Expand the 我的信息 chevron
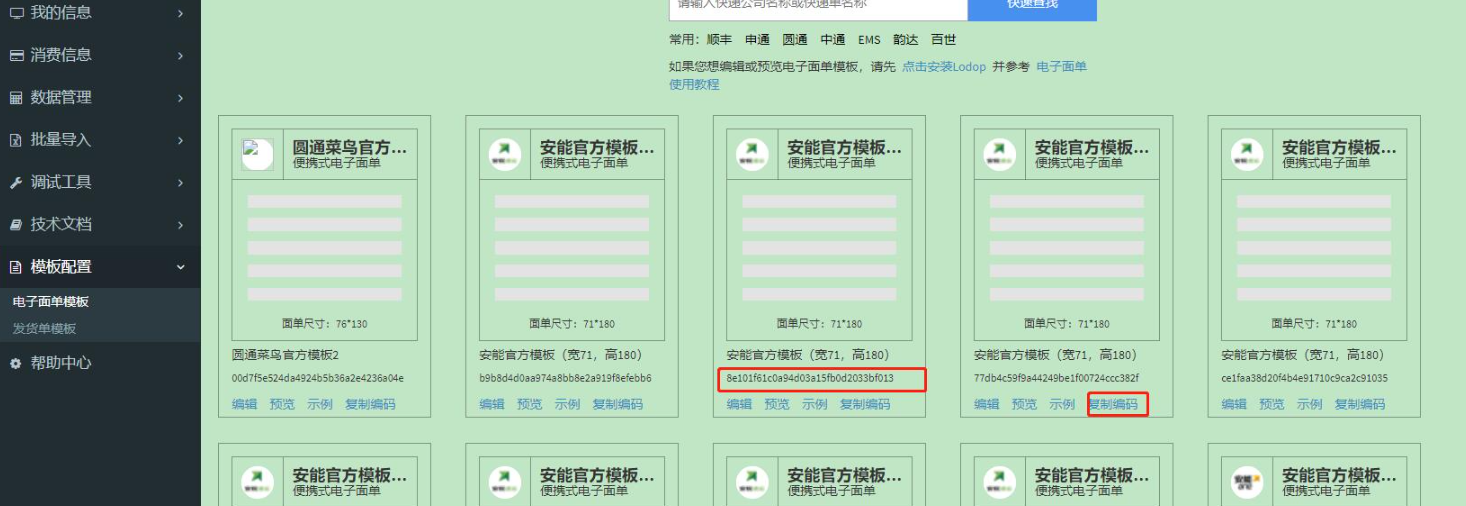The width and height of the screenshot is (1466, 506). (180, 13)
